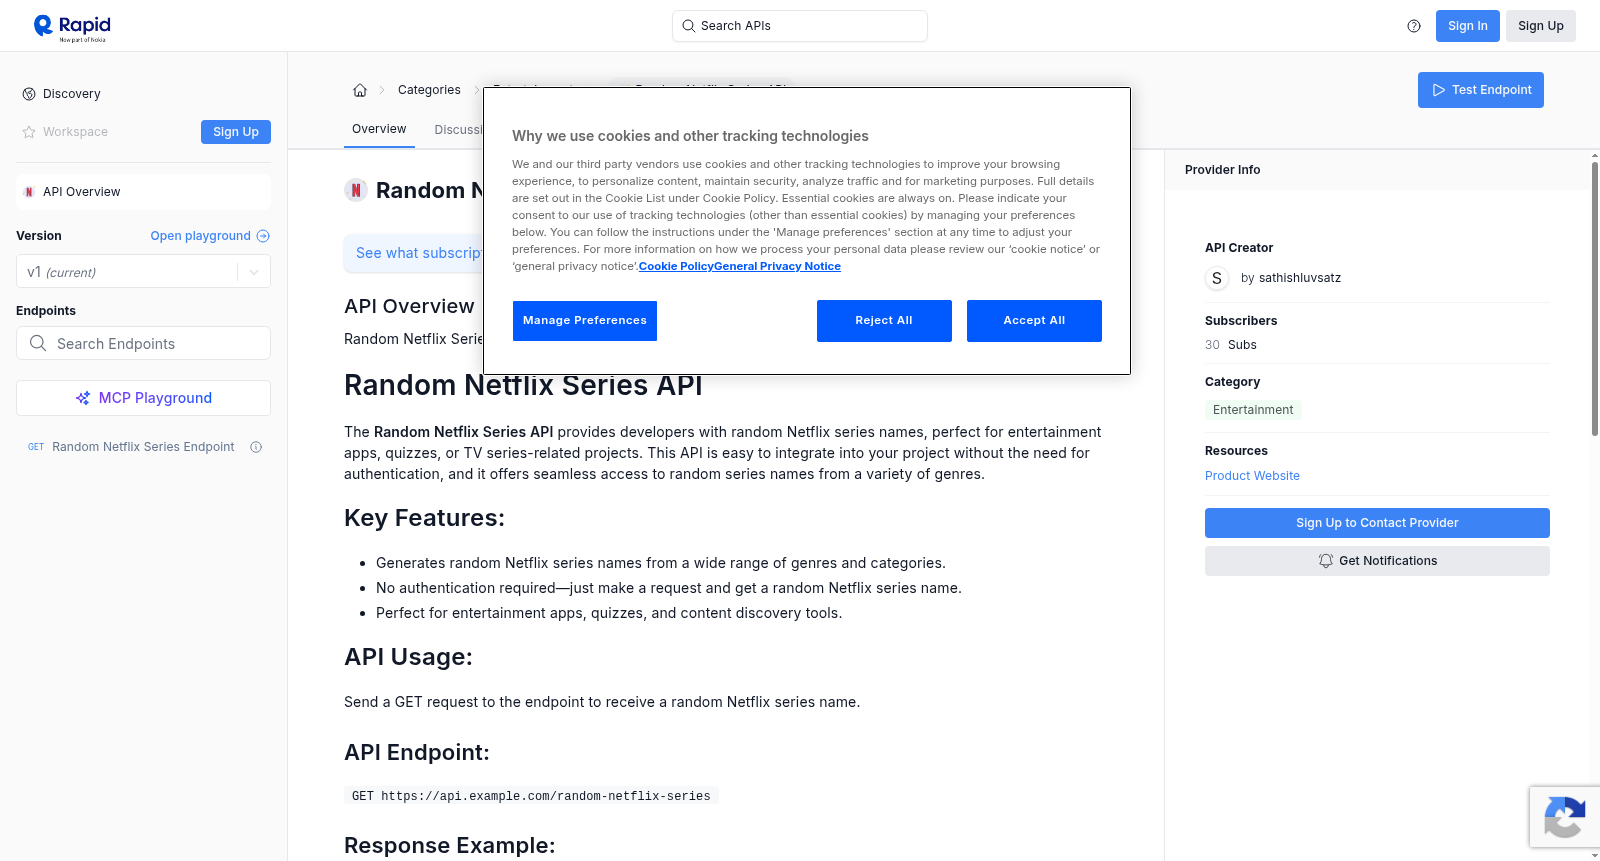
Task: Click the creator name sathishluvsatz
Action: (1300, 278)
